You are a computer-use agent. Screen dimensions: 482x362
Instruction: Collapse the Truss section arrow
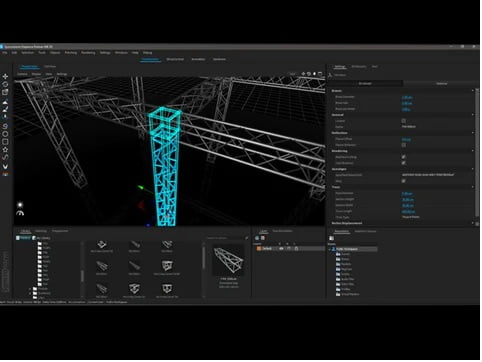click(473, 187)
